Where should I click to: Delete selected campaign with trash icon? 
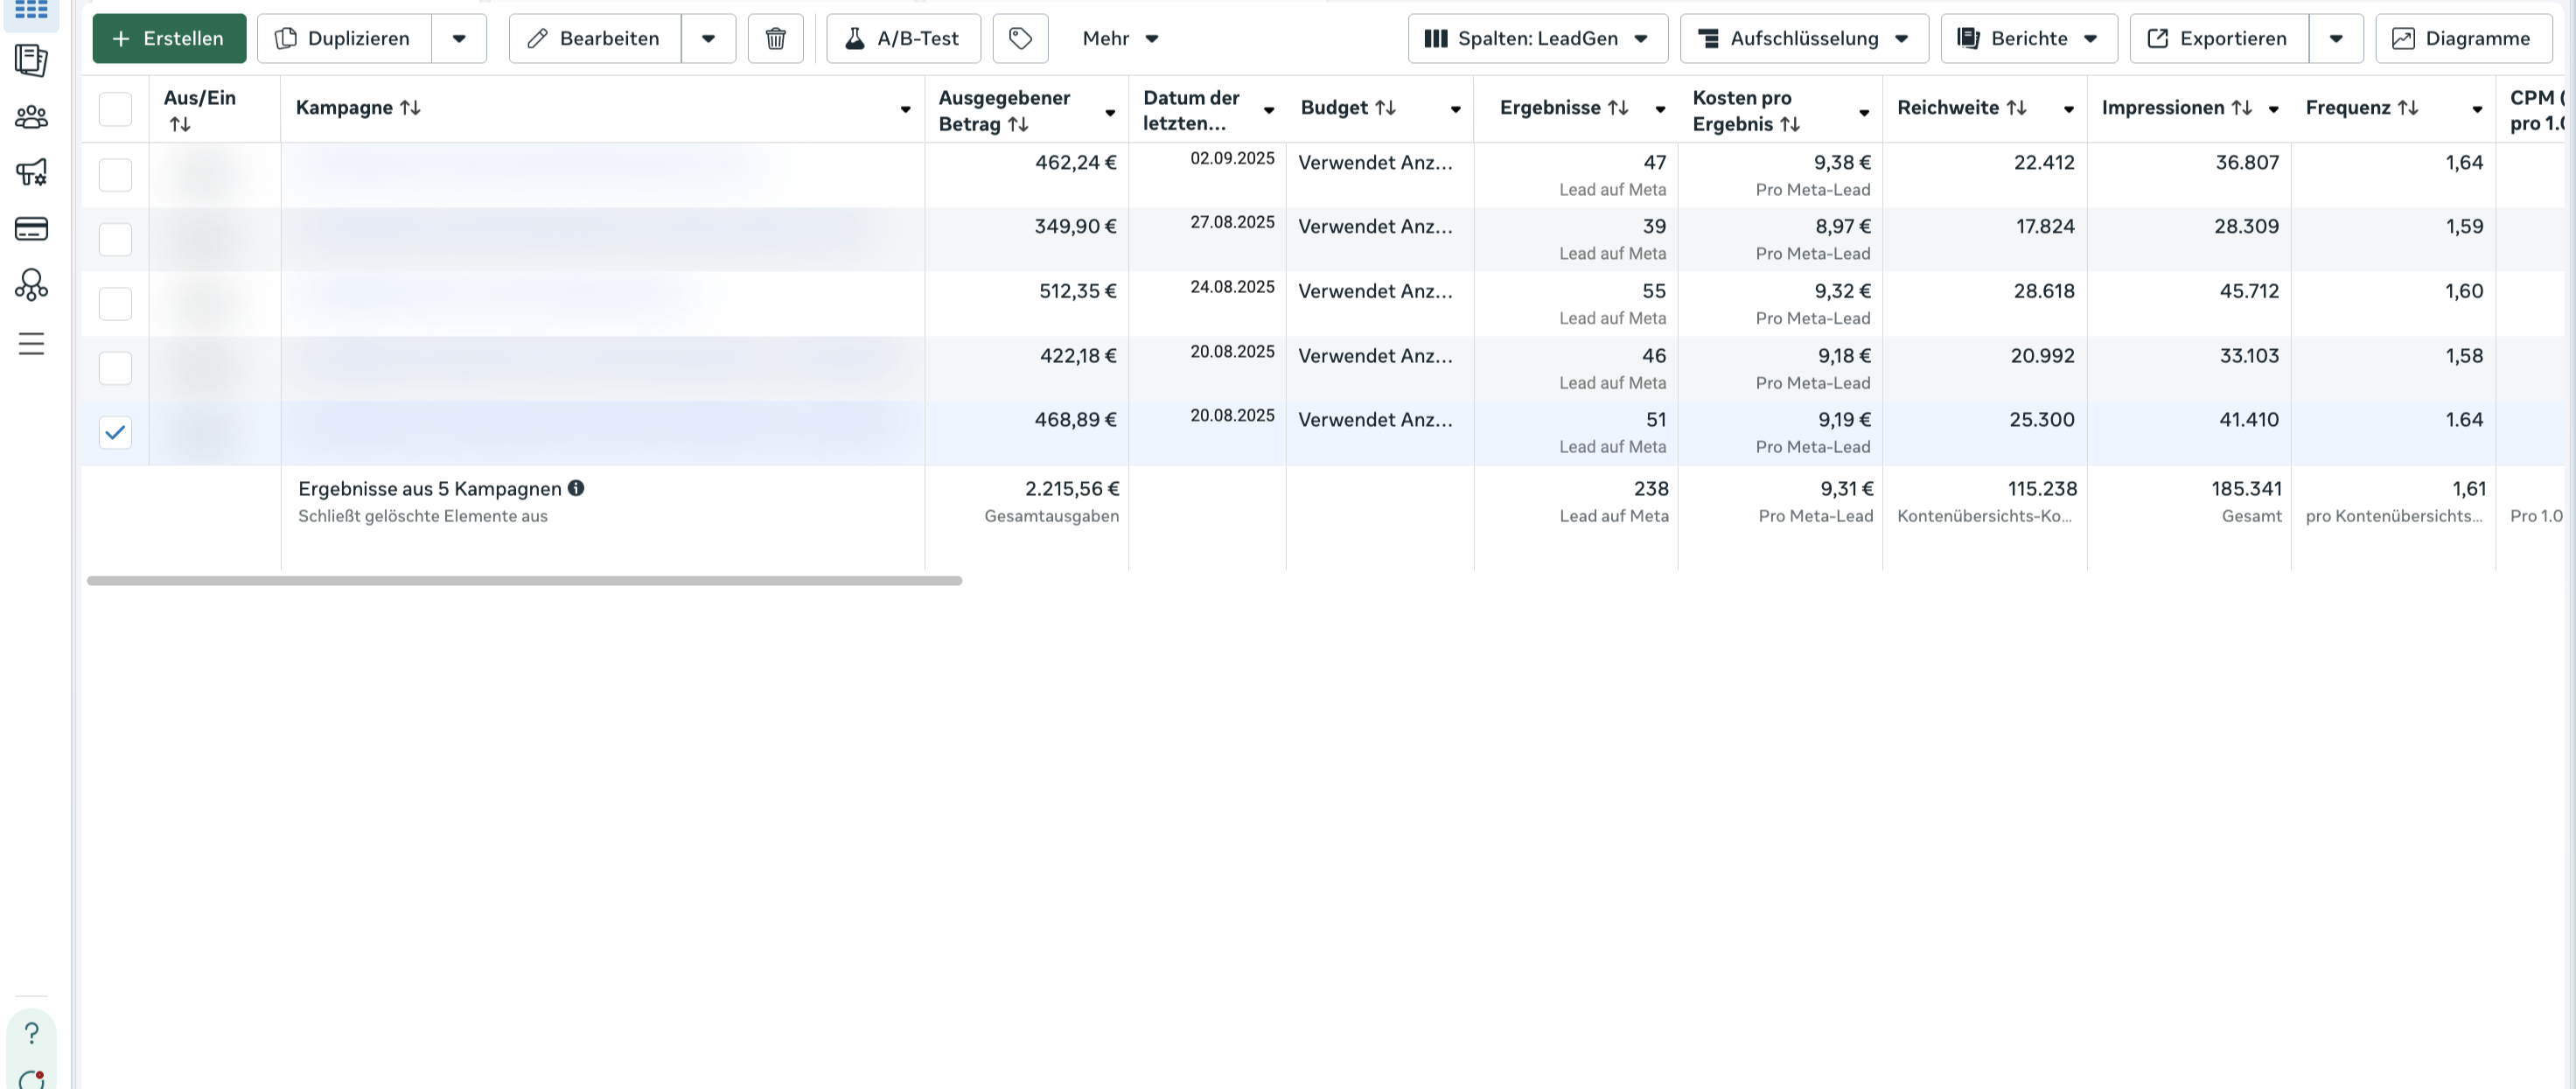coord(775,38)
